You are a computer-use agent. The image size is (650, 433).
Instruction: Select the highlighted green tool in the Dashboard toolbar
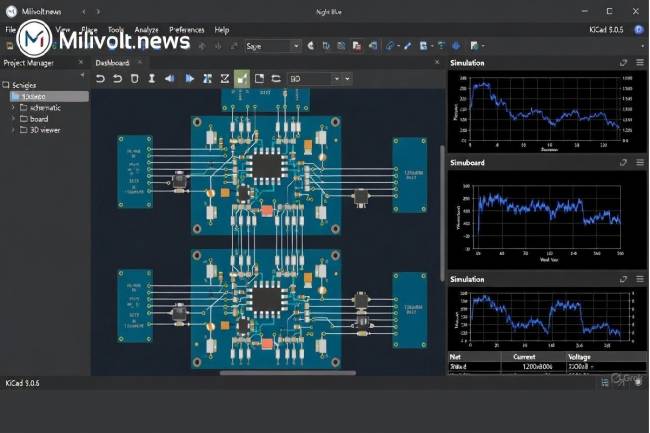tap(242, 78)
